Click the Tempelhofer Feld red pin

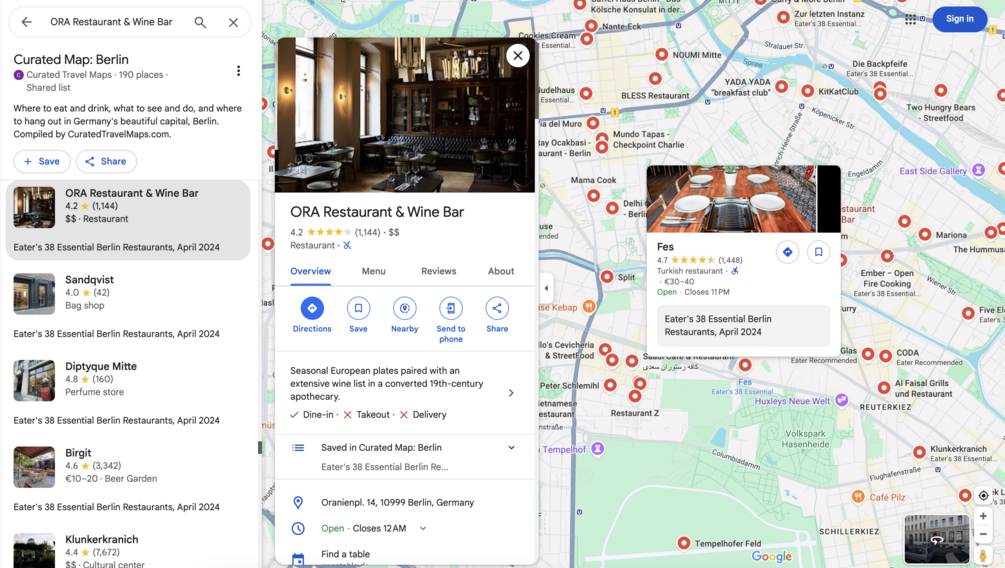point(684,543)
